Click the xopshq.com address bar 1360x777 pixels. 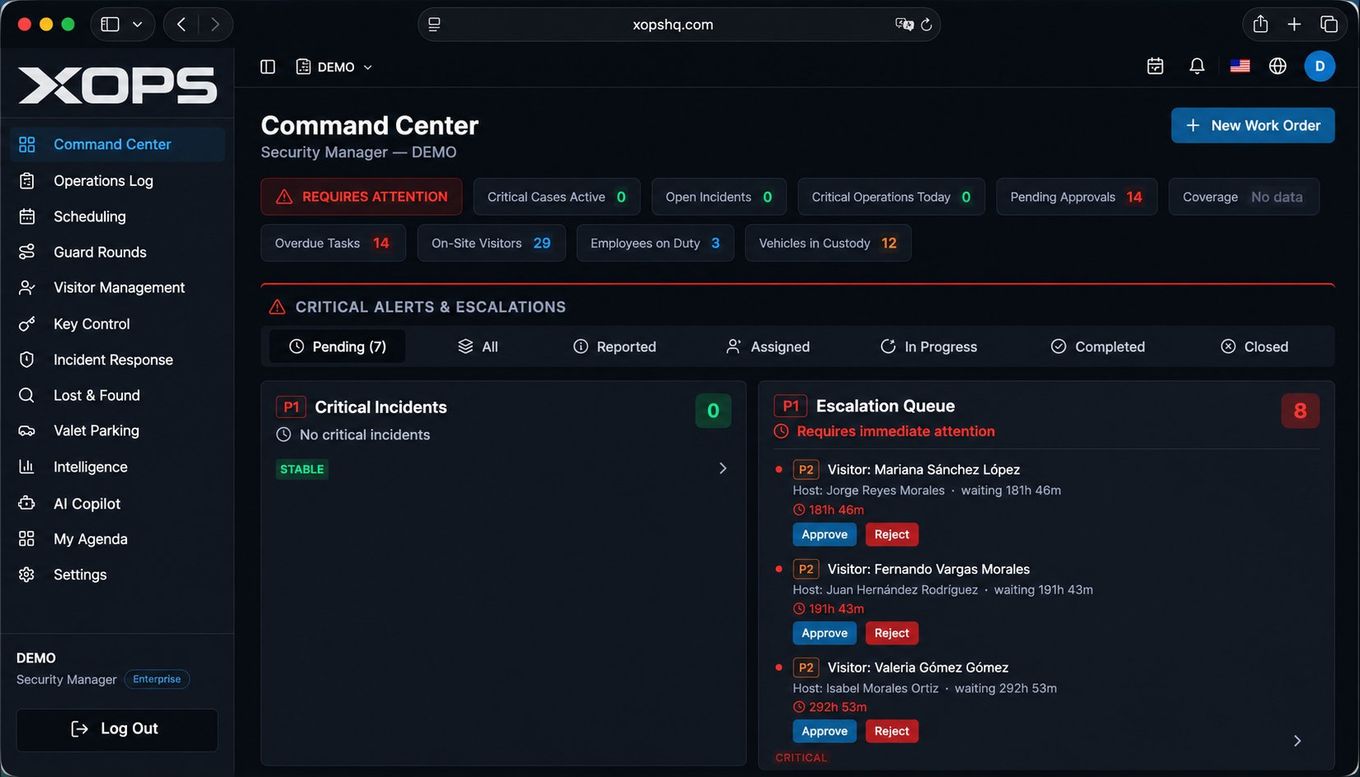679,24
